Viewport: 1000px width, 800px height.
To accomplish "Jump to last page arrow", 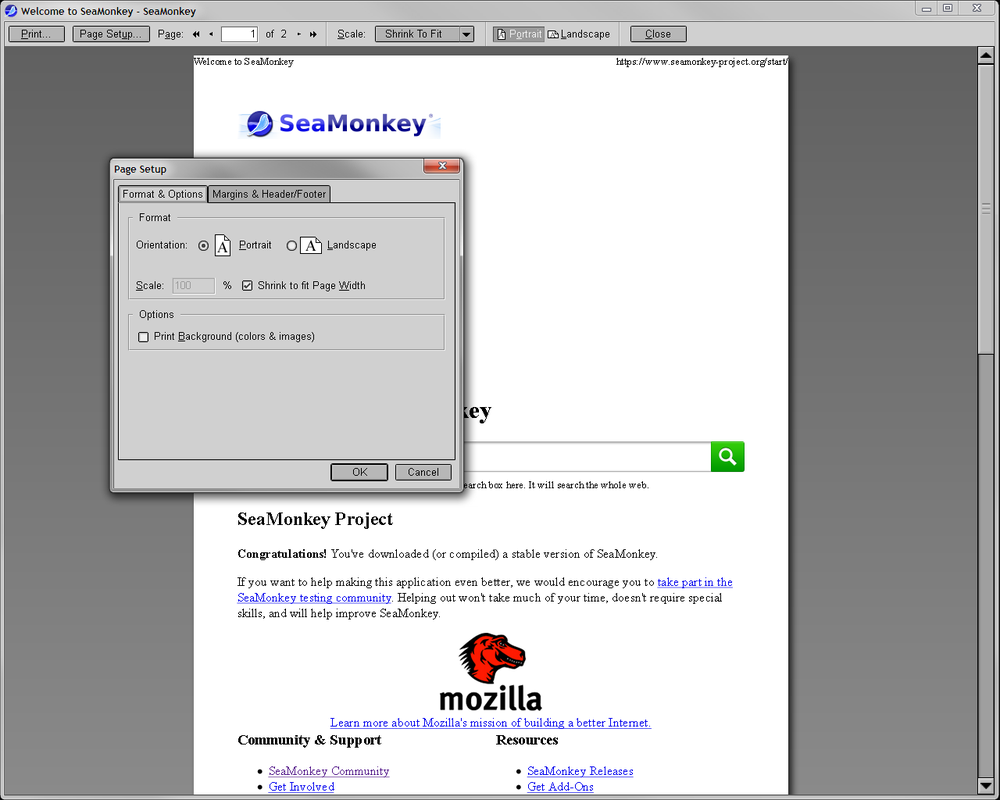I will (x=313, y=34).
